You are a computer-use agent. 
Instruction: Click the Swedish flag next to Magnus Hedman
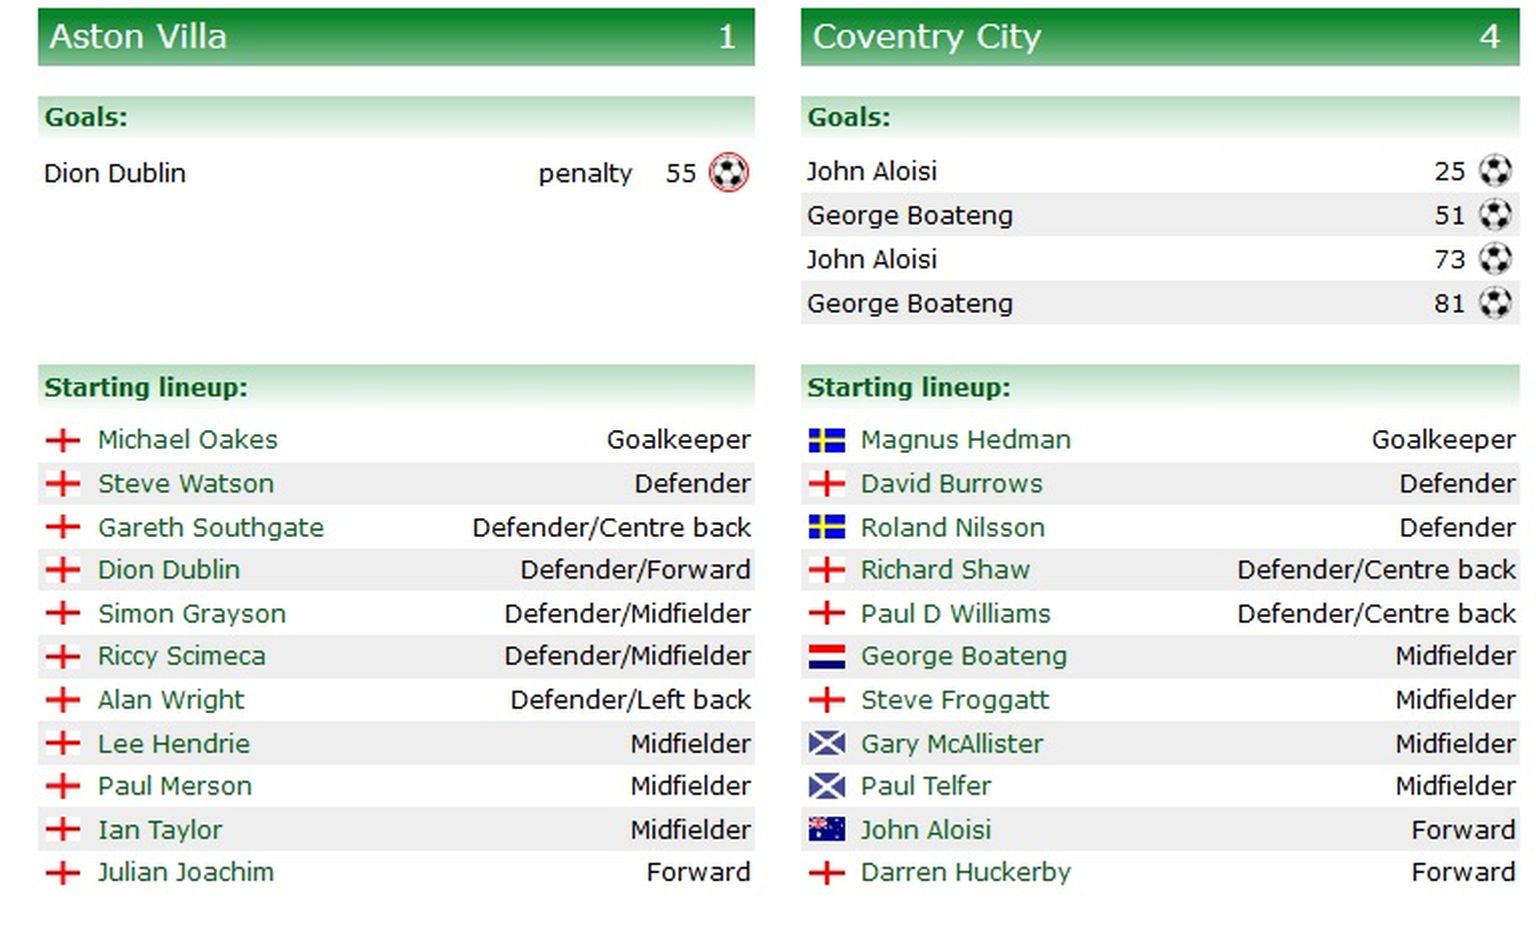coord(826,440)
